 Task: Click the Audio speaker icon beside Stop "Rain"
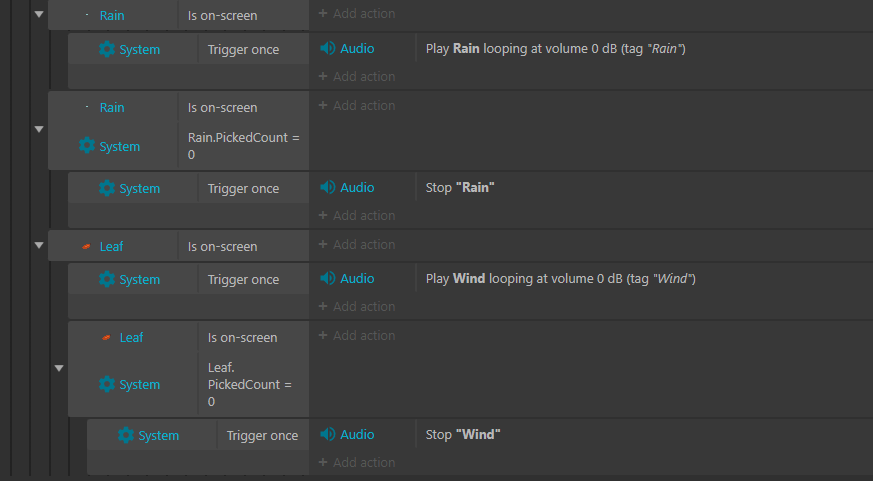point(327,188)
